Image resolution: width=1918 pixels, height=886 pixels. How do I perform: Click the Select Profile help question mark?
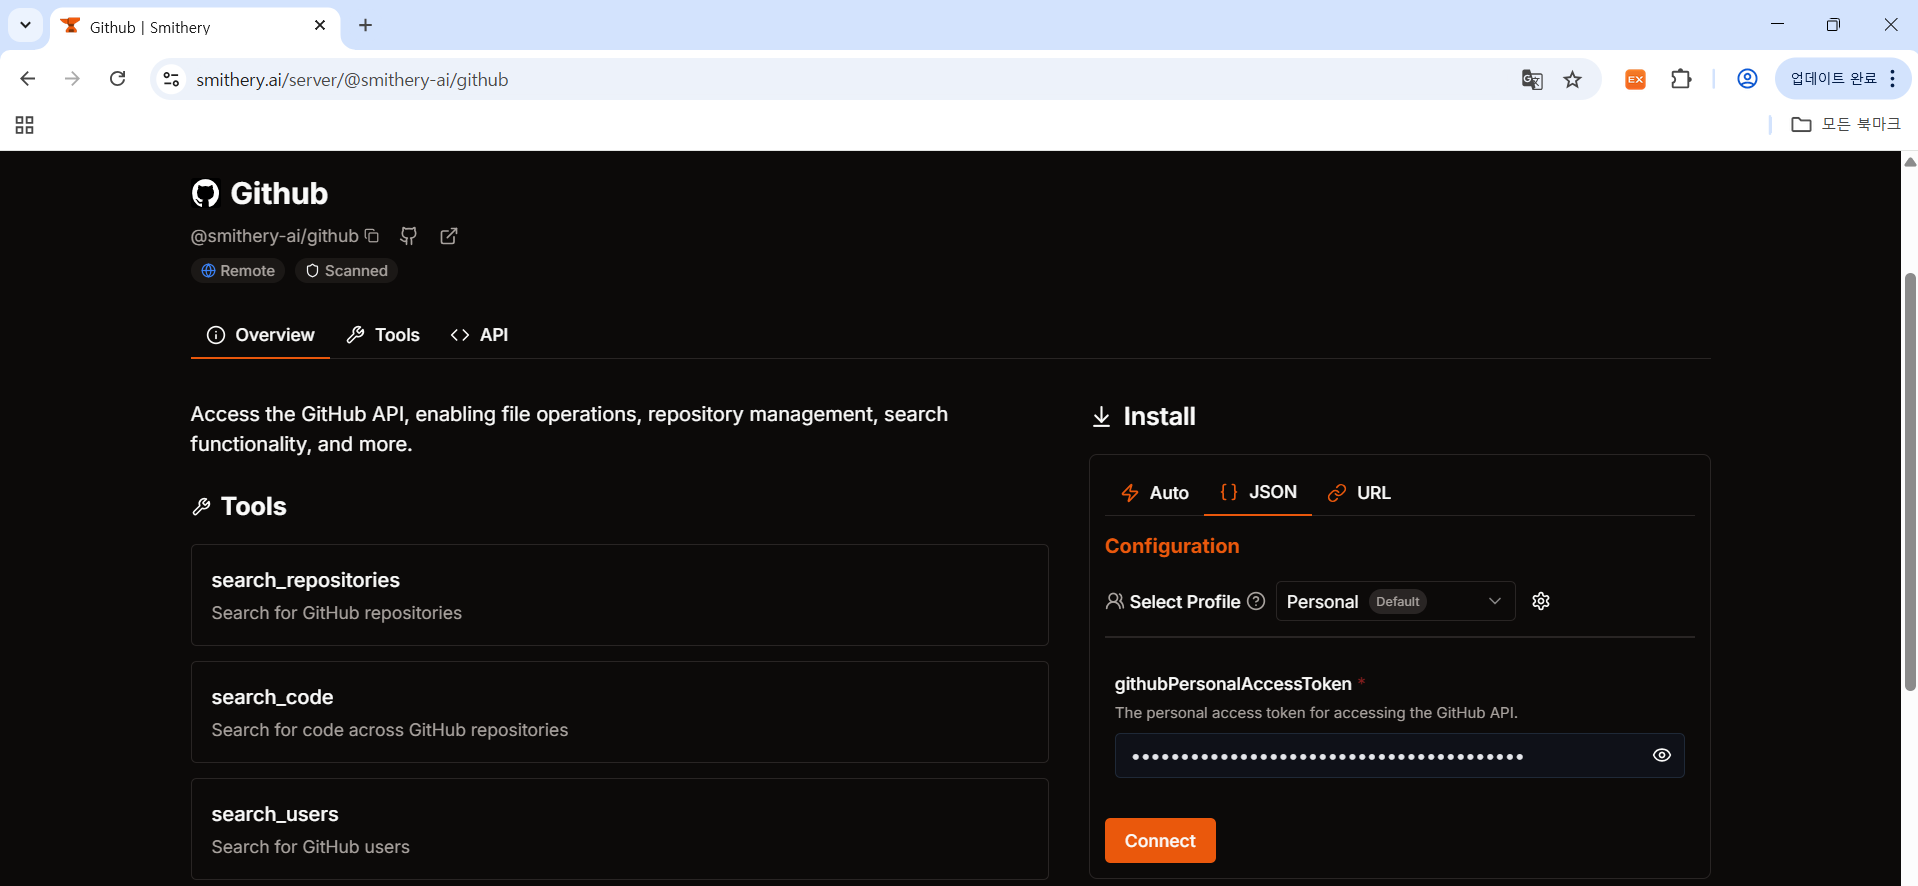1256,601
